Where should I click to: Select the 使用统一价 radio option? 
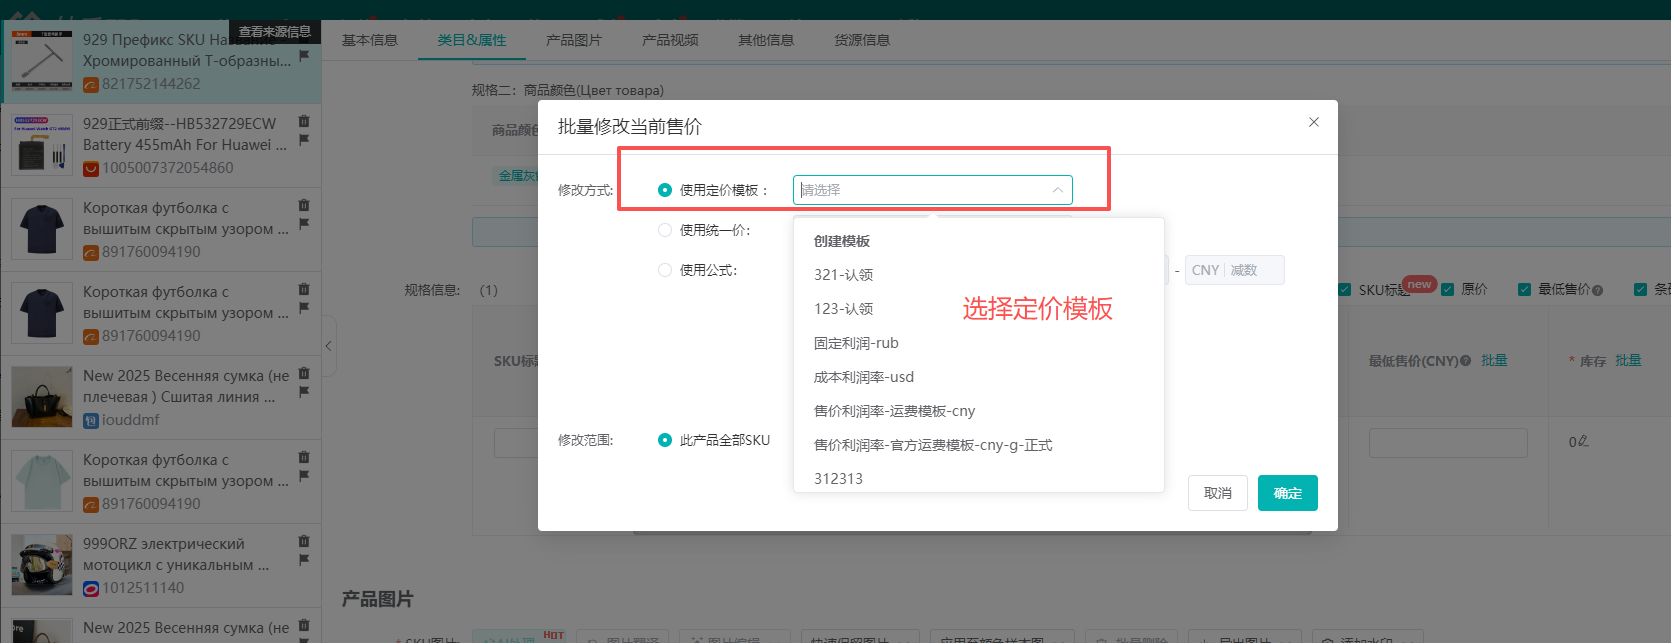tap(665, 230)
